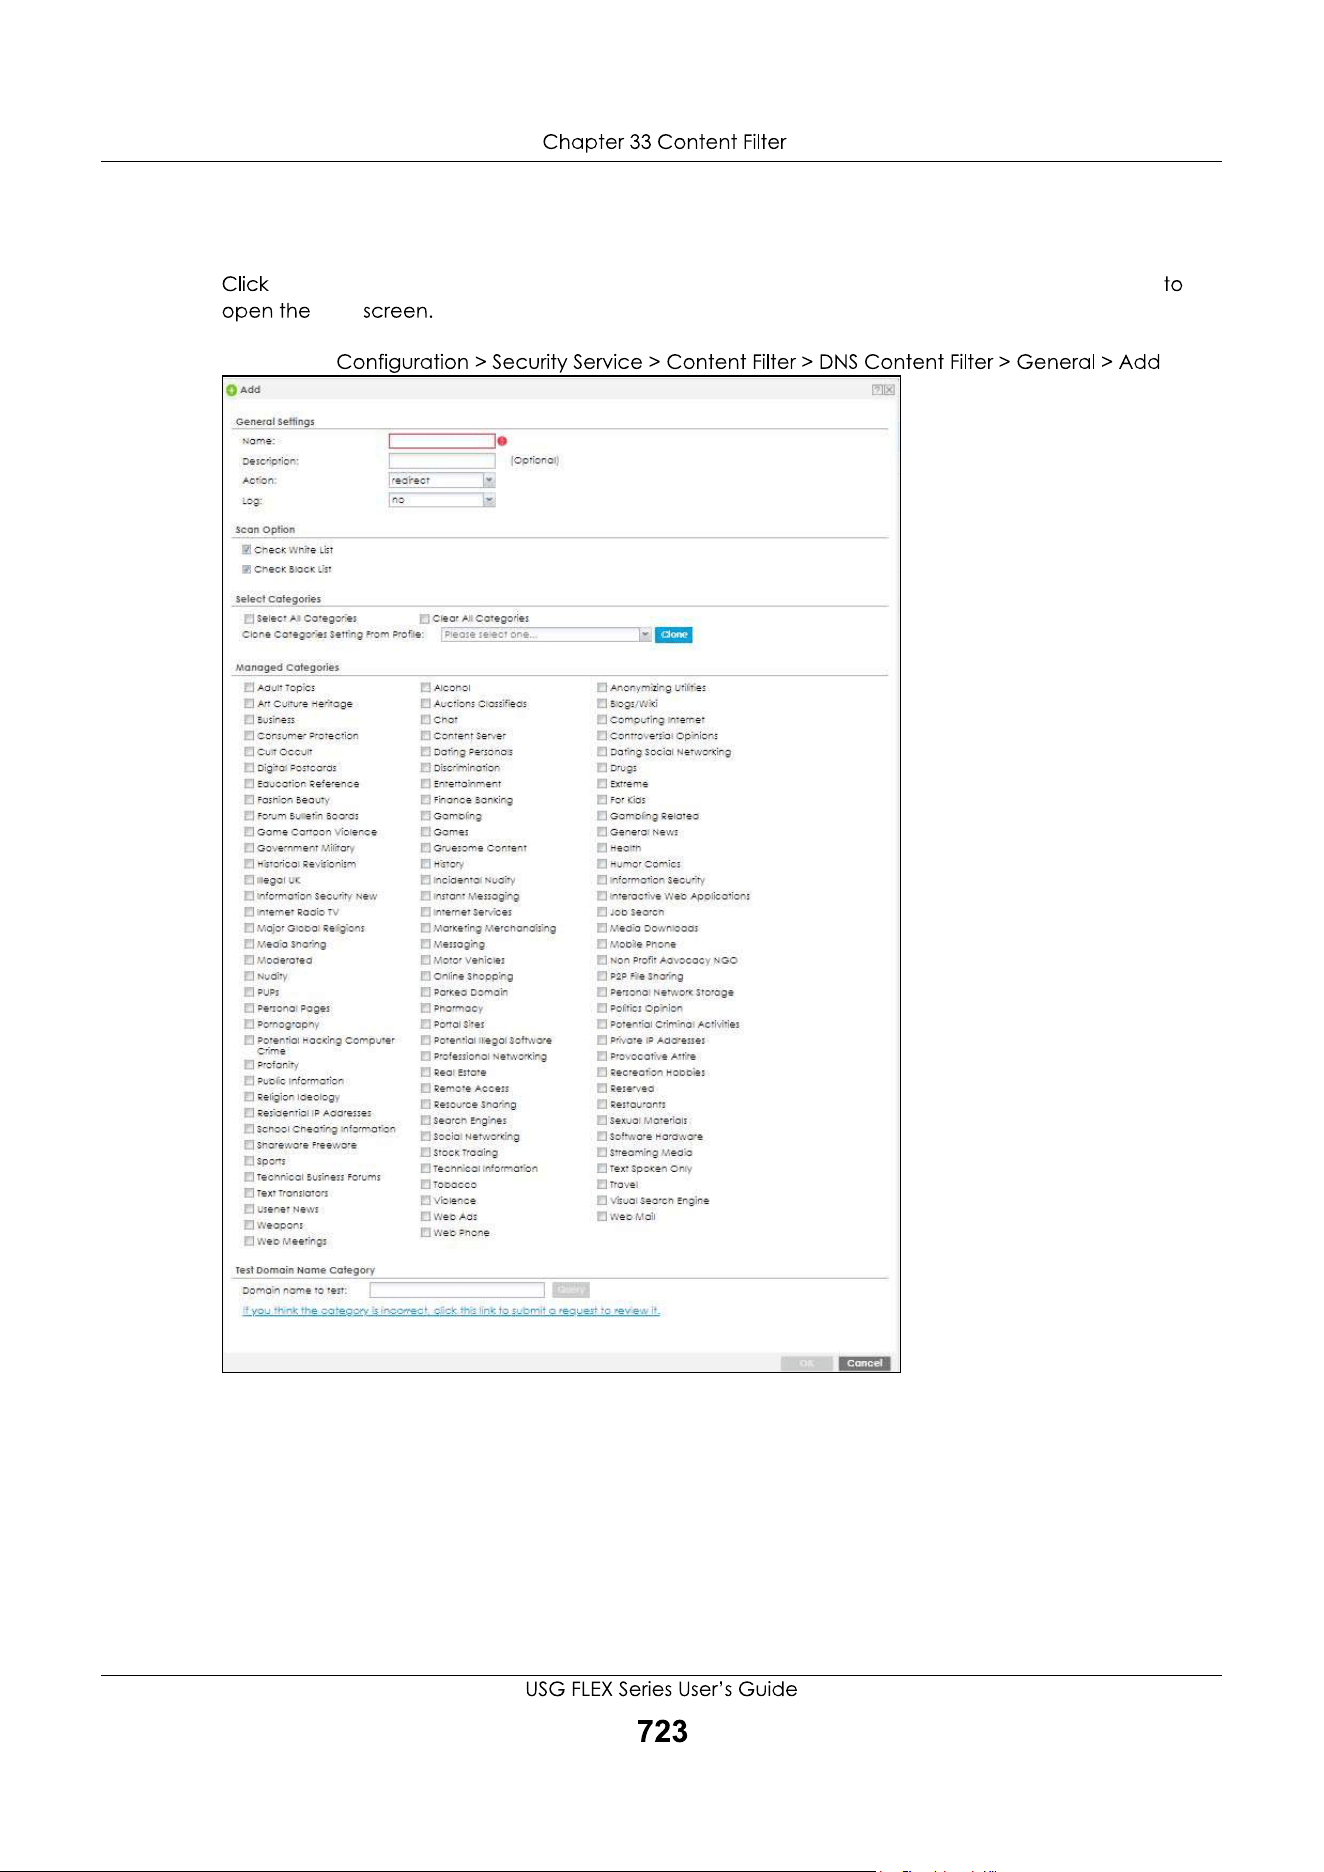1324x1872 pixels.
Task: Click the Query button beside domain field
Action: coord(570,1290)
